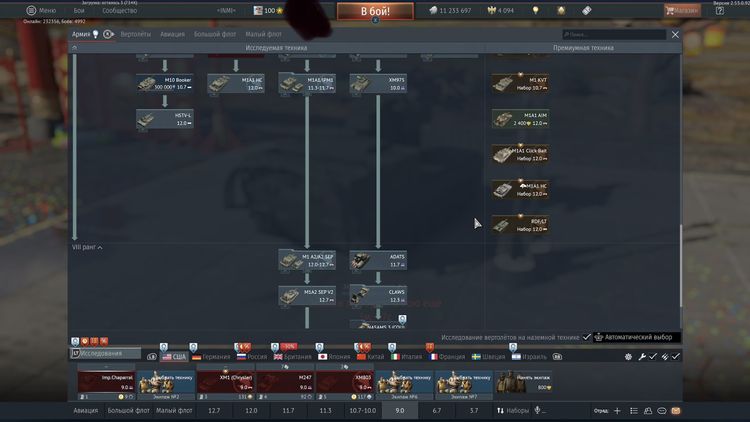Viewport: 750px width, 422px height.
Task: Click the red «В бой!» battle button
Action: (374, 11)
